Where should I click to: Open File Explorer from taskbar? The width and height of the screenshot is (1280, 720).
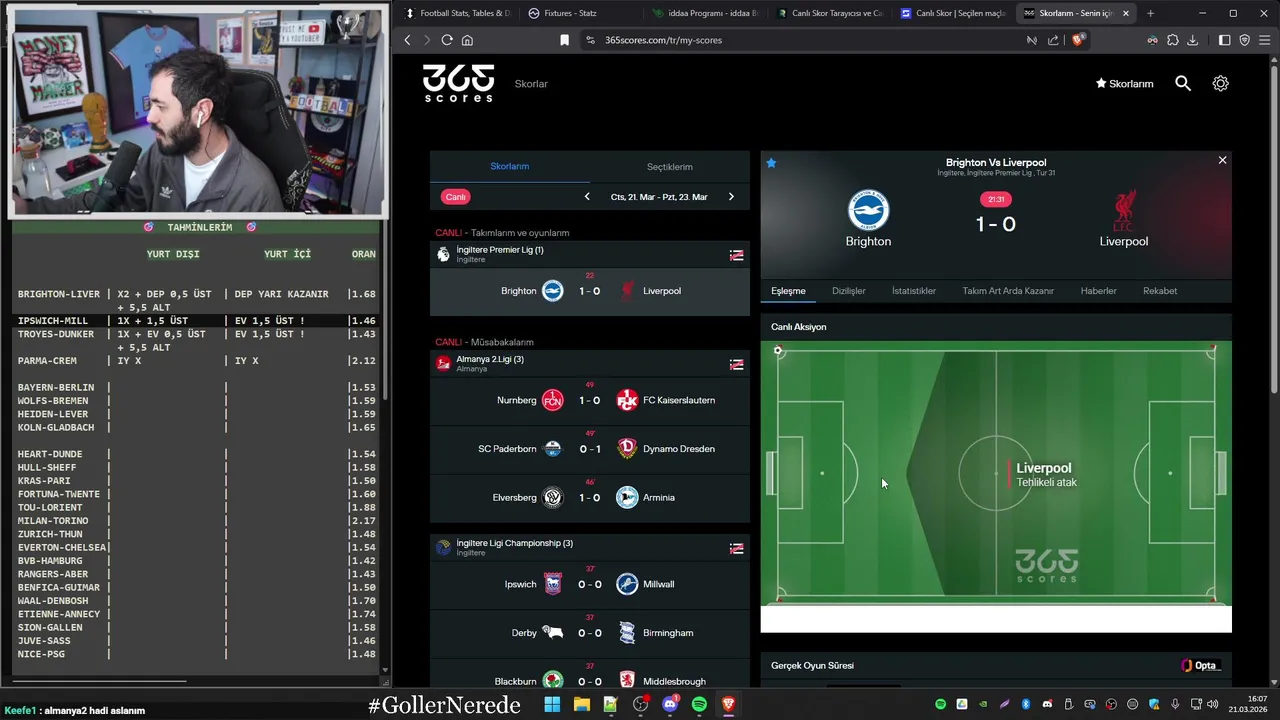(x=581, y=704)
